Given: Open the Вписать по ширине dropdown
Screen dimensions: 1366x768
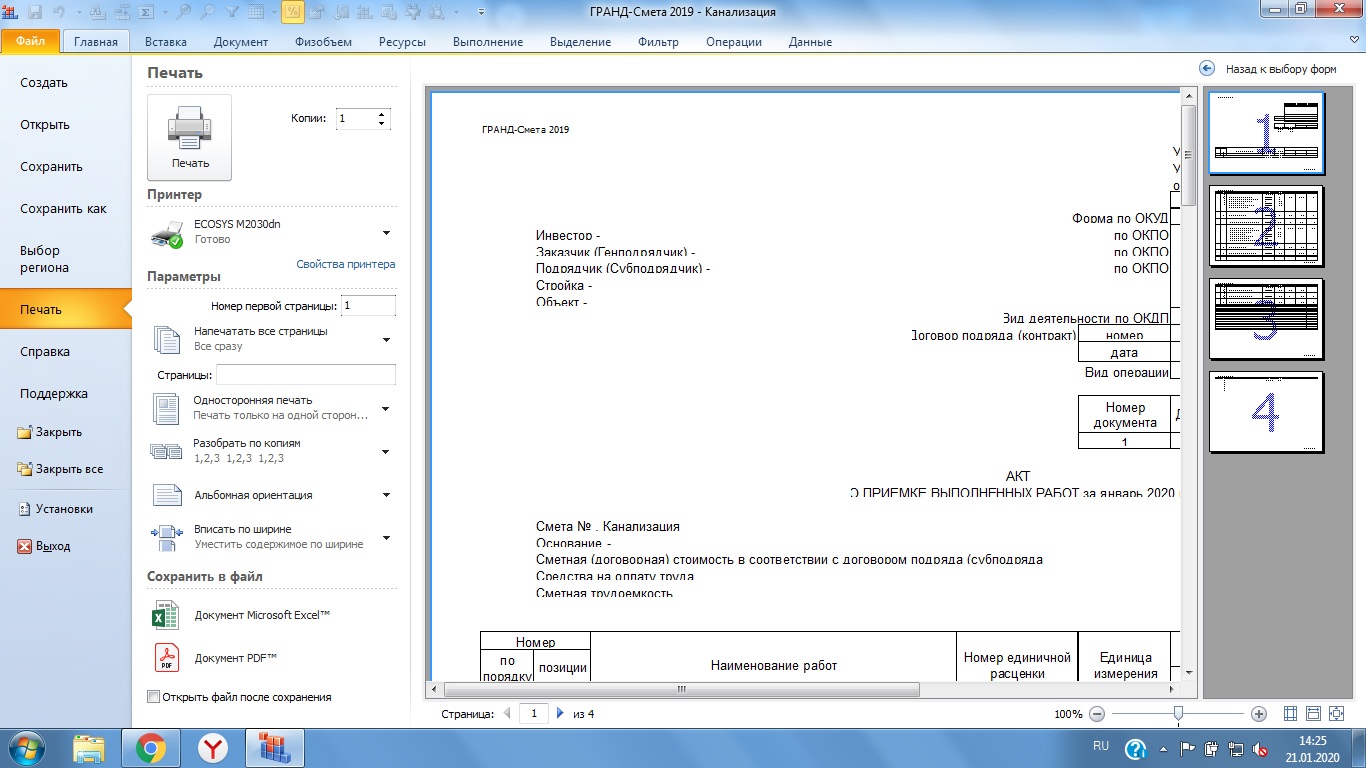Looking at the screenshot, I should [x=386, y=538].
